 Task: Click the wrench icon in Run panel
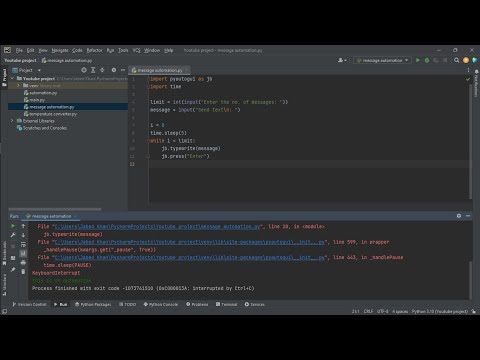pos(13,235)
